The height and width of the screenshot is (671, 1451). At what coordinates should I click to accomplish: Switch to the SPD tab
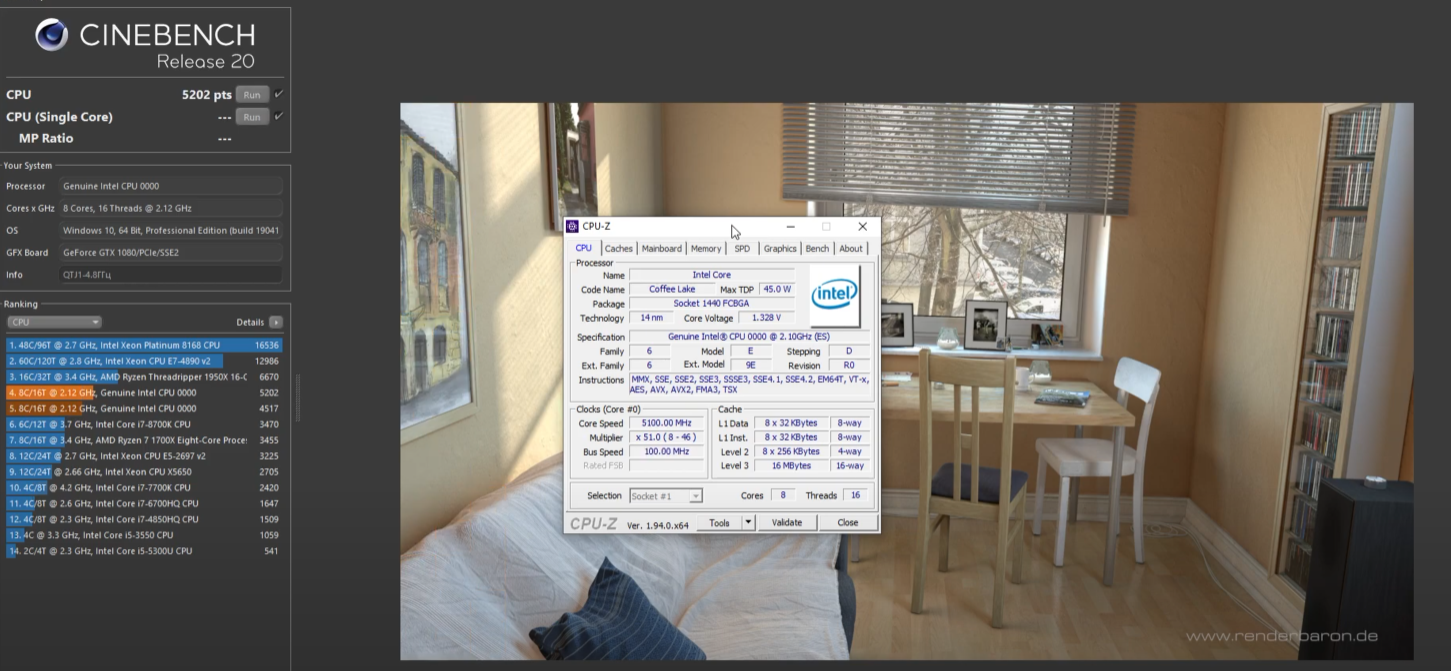742,248
